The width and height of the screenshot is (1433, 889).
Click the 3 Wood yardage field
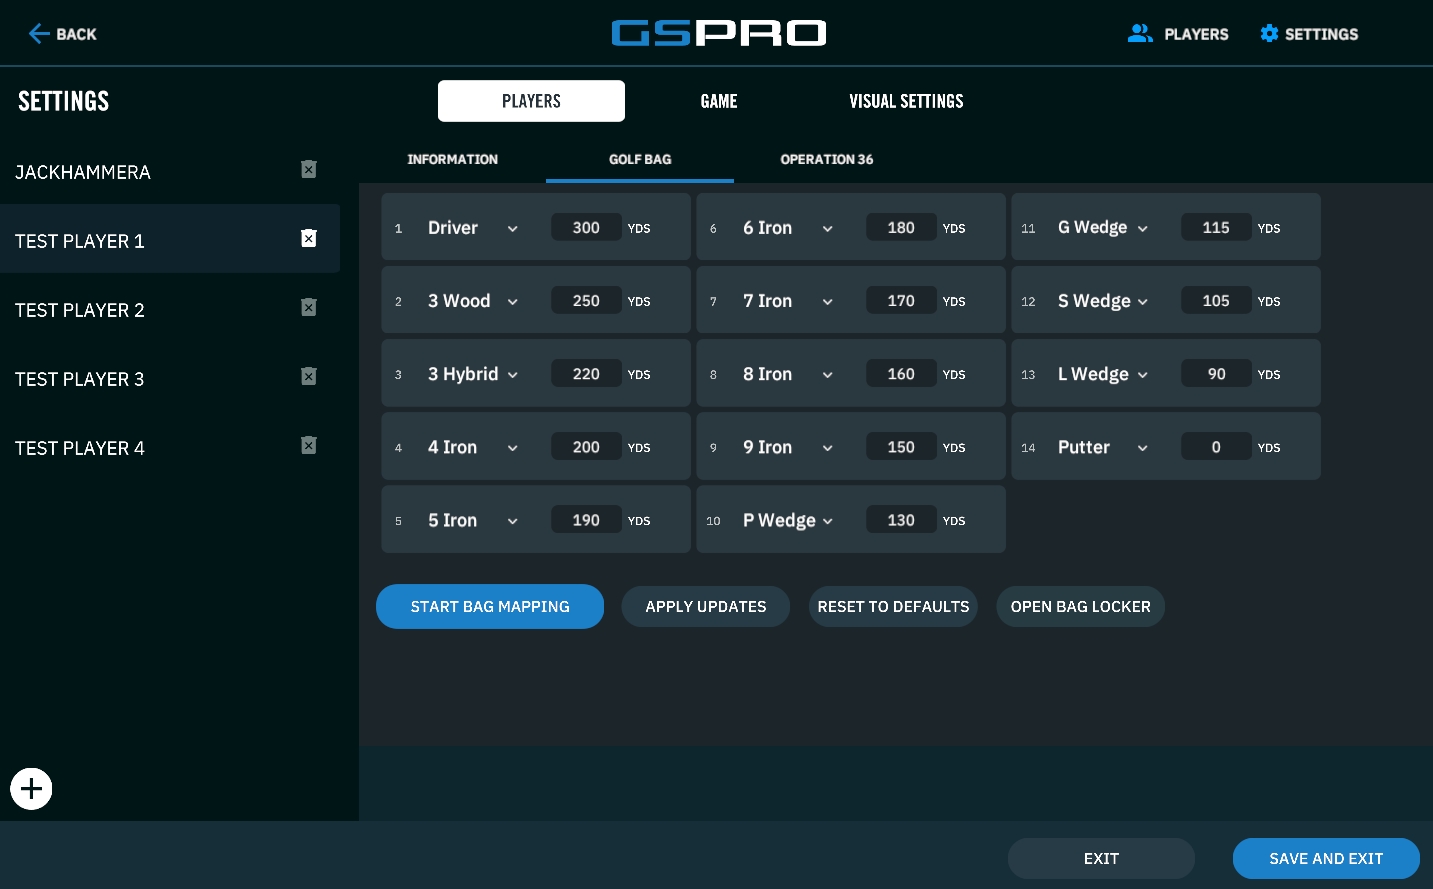click(586, 301)
